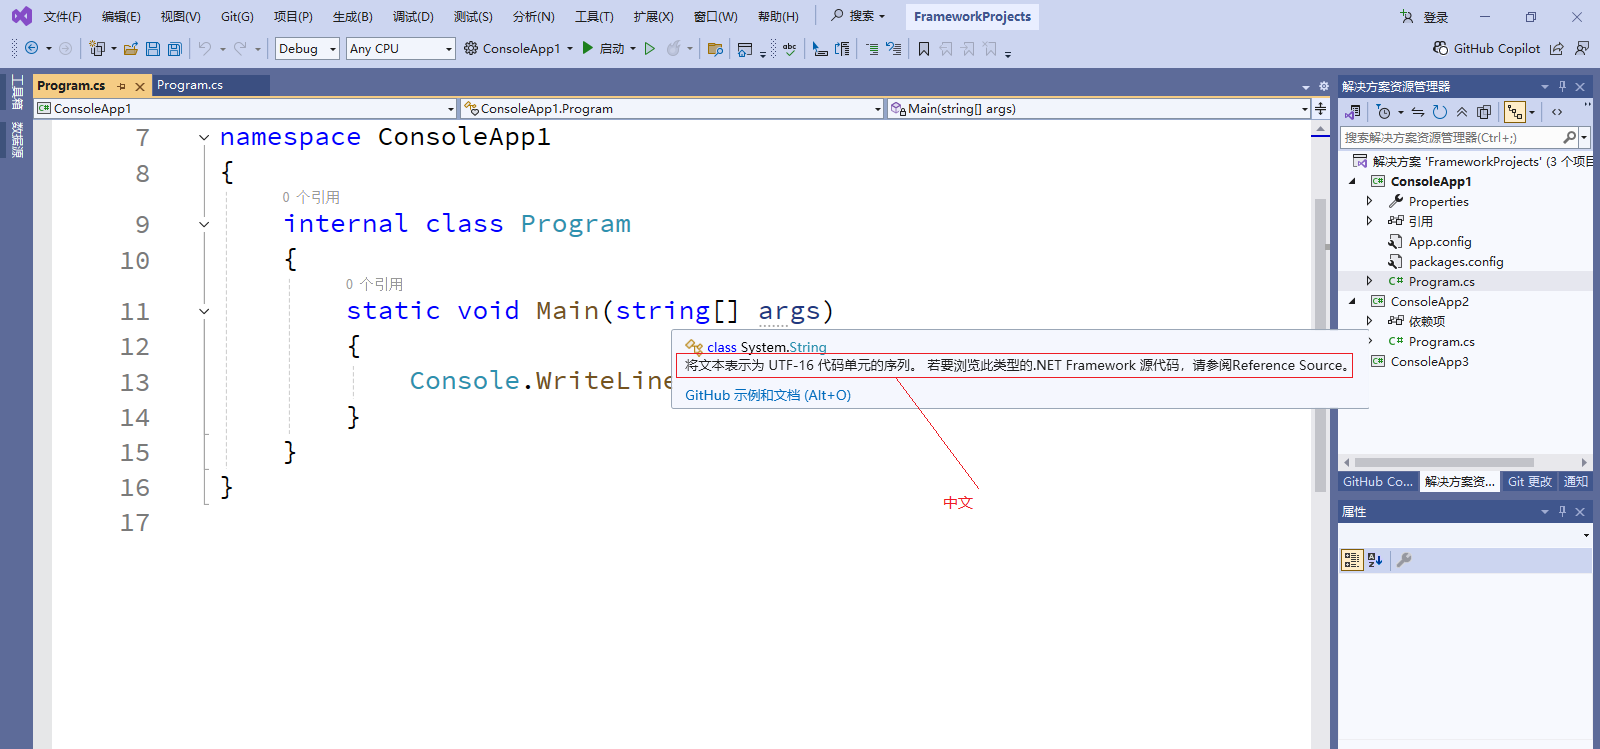The width and height of the screenshot is (1600, 749).
Task: Switch to the Git 更改 tab
Action: (1530, 482)
